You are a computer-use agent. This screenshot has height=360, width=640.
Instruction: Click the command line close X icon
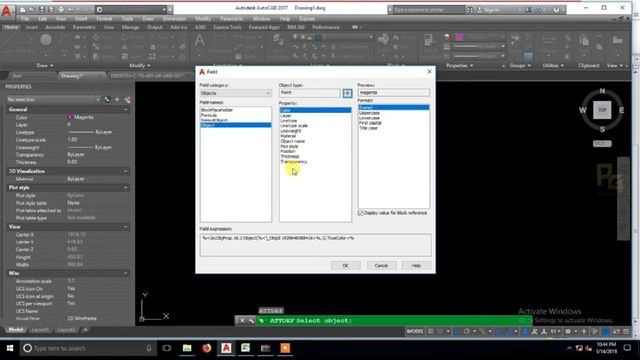[242, 321]
